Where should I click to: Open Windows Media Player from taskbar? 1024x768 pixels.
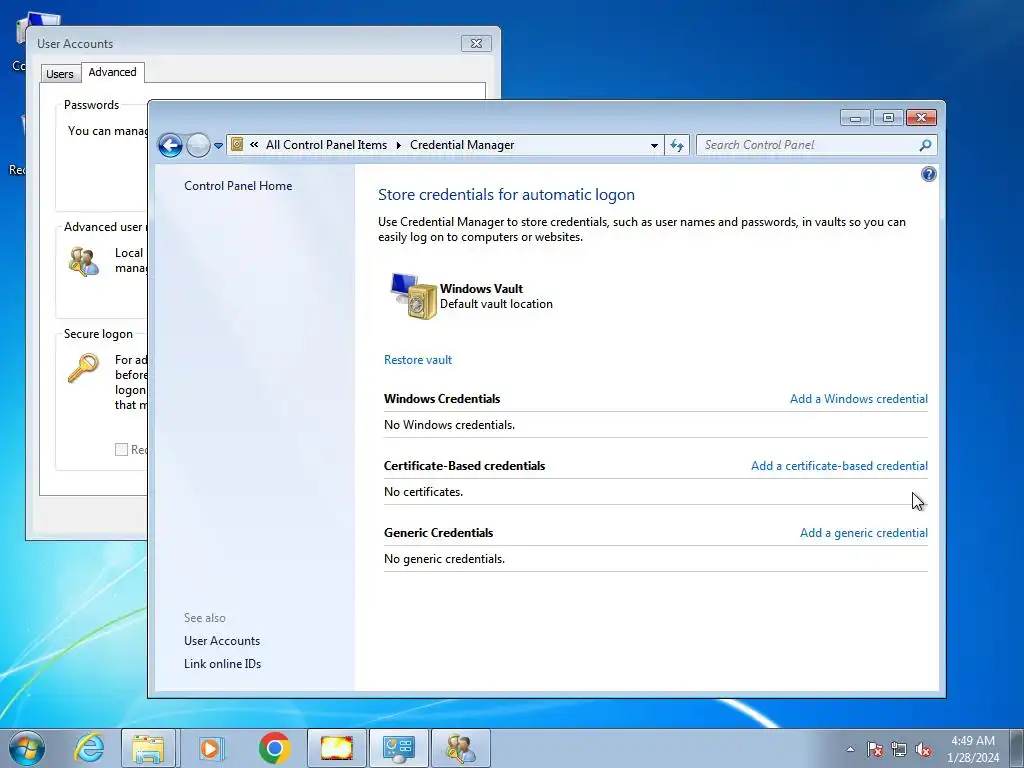210,748
